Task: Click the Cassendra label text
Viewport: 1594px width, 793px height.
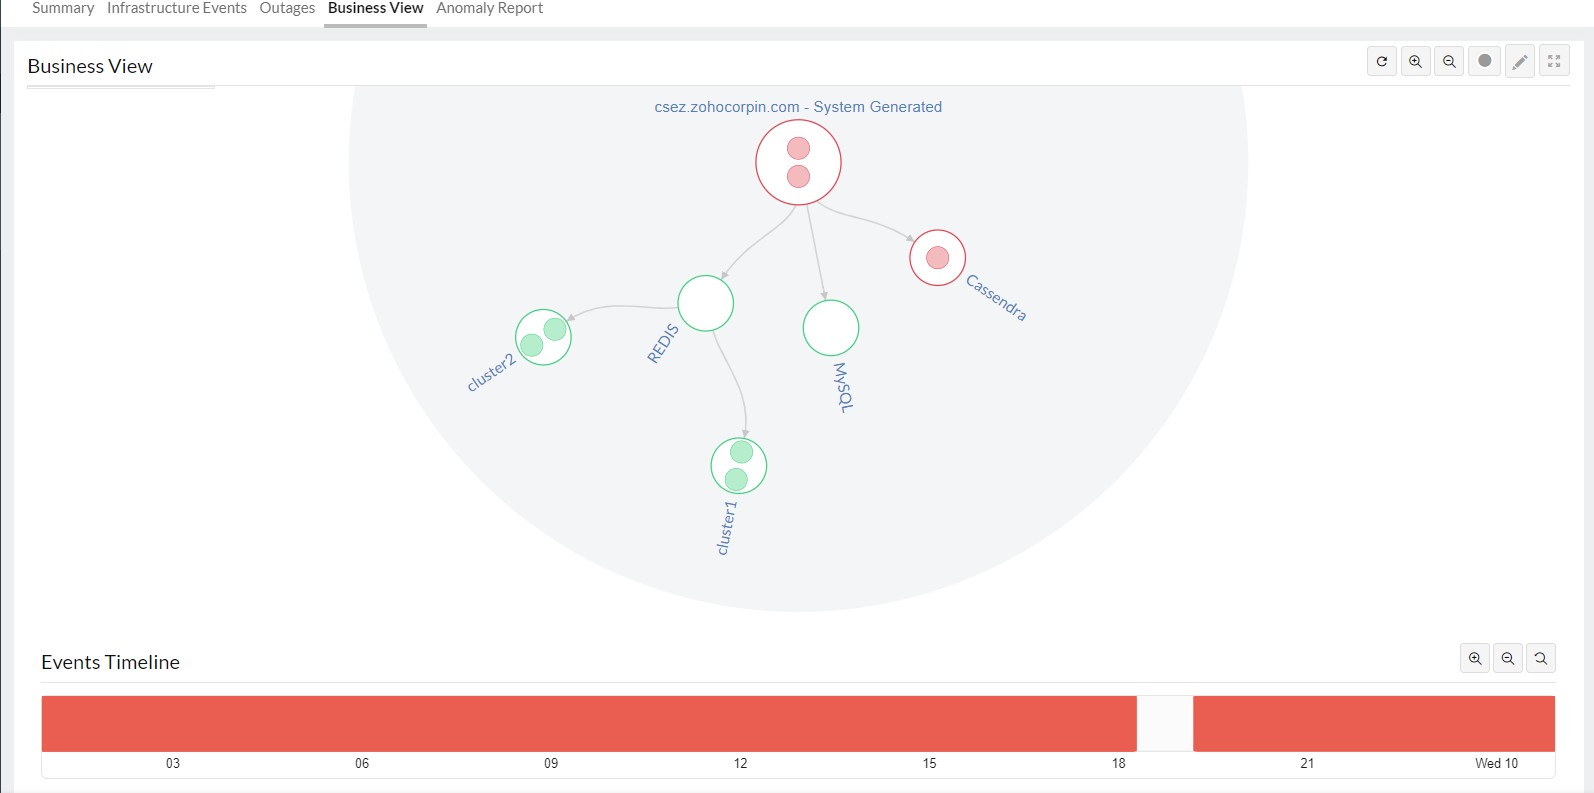Action: click(996, 298)
